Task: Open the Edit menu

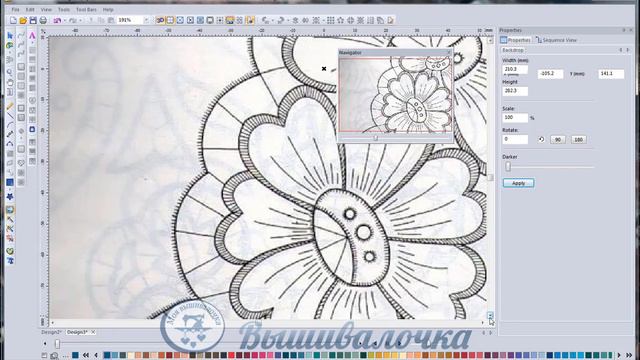Action: click(x=30, y=9)
